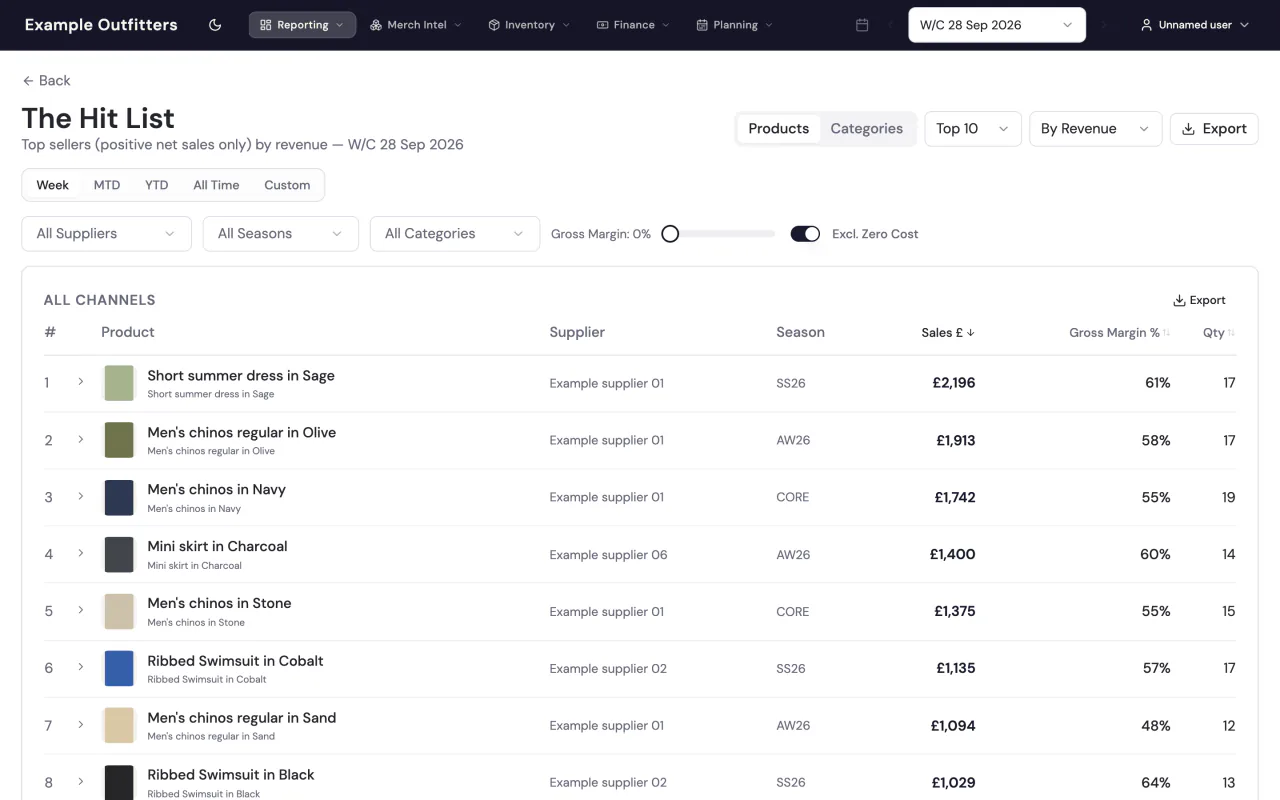
Task: Go to next week arrow
Action: [x=1104, y=25]
